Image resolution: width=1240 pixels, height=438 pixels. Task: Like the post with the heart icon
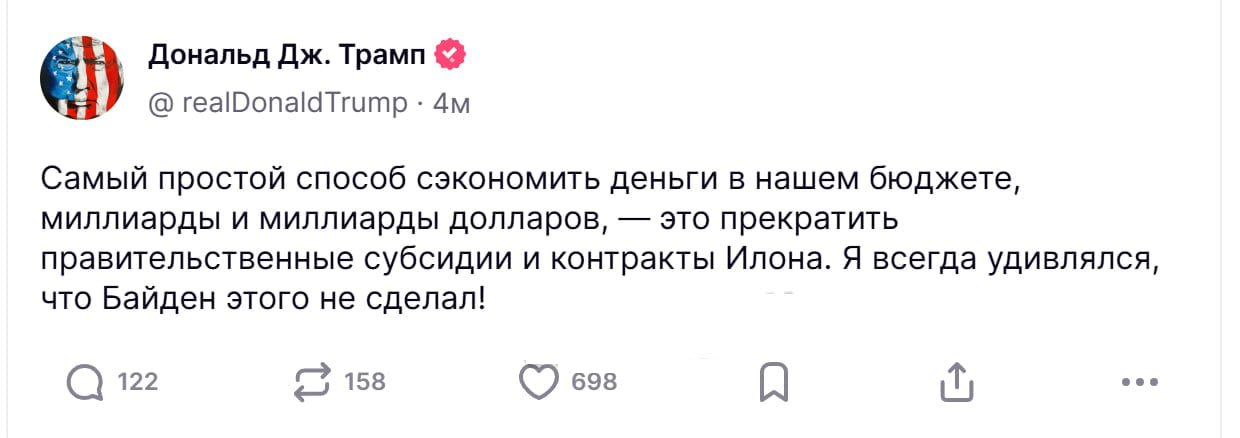pyautogui.click(x=541, y=381)
